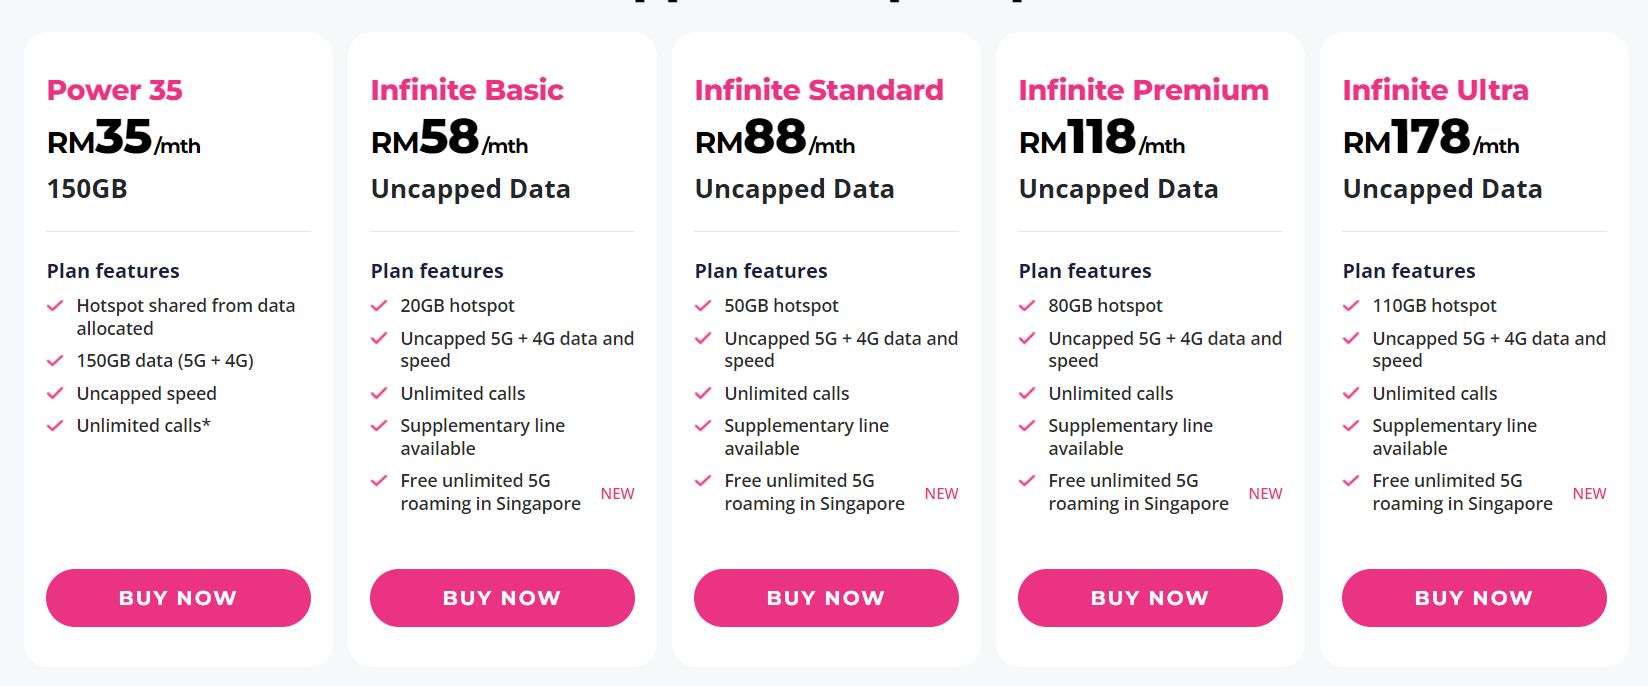
Task: Click the checkmark next to 80GB hotspot
Action: click(1027, 306)
